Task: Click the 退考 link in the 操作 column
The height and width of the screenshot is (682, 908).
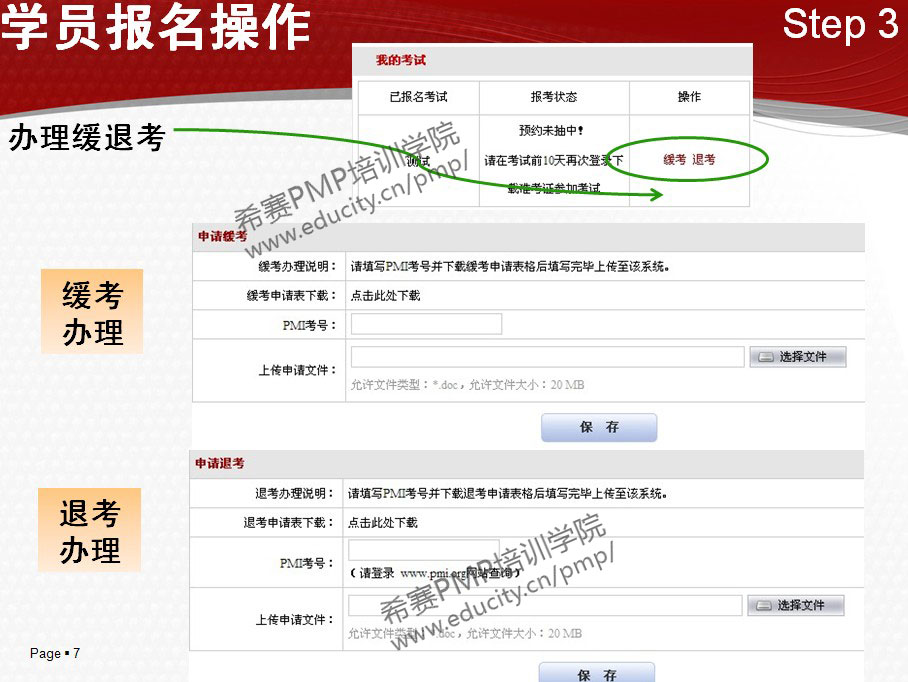Action: (x=704, y=160)
